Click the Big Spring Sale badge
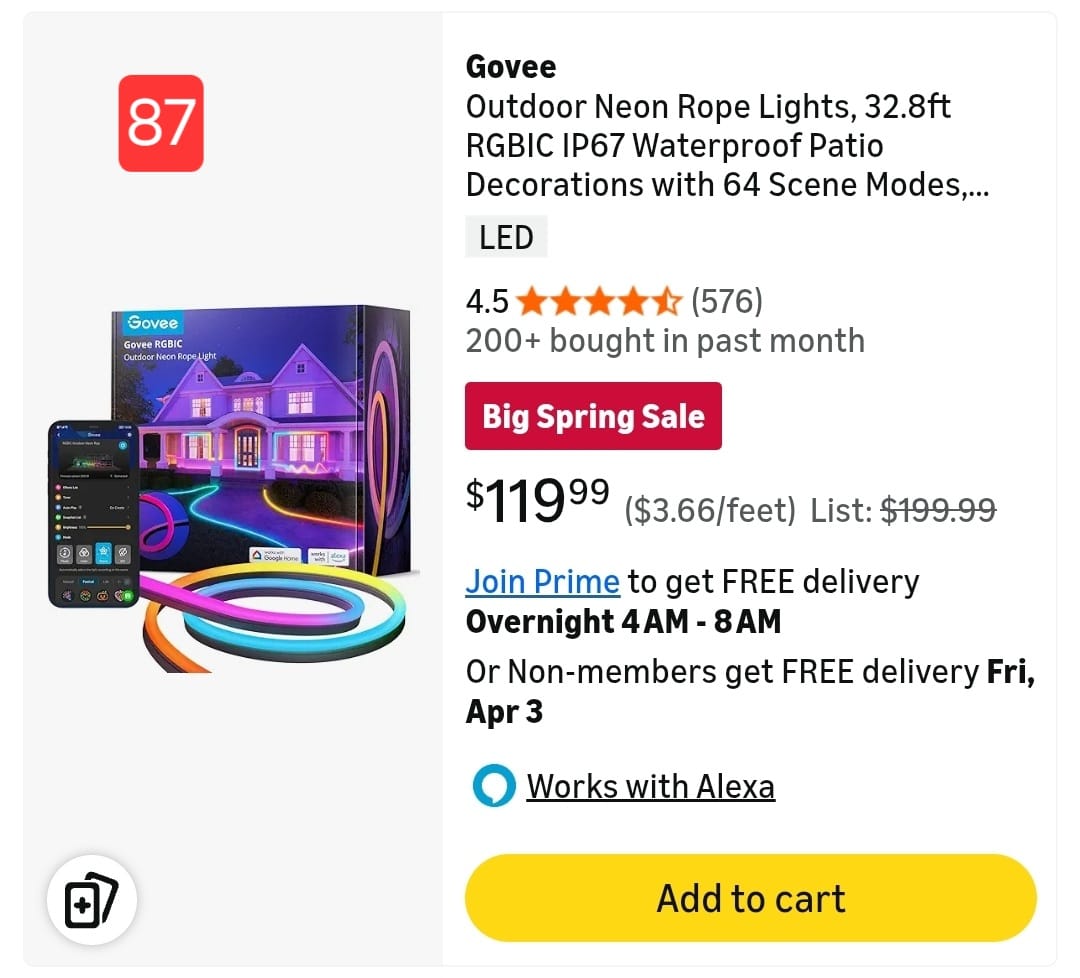 point(593,416)
